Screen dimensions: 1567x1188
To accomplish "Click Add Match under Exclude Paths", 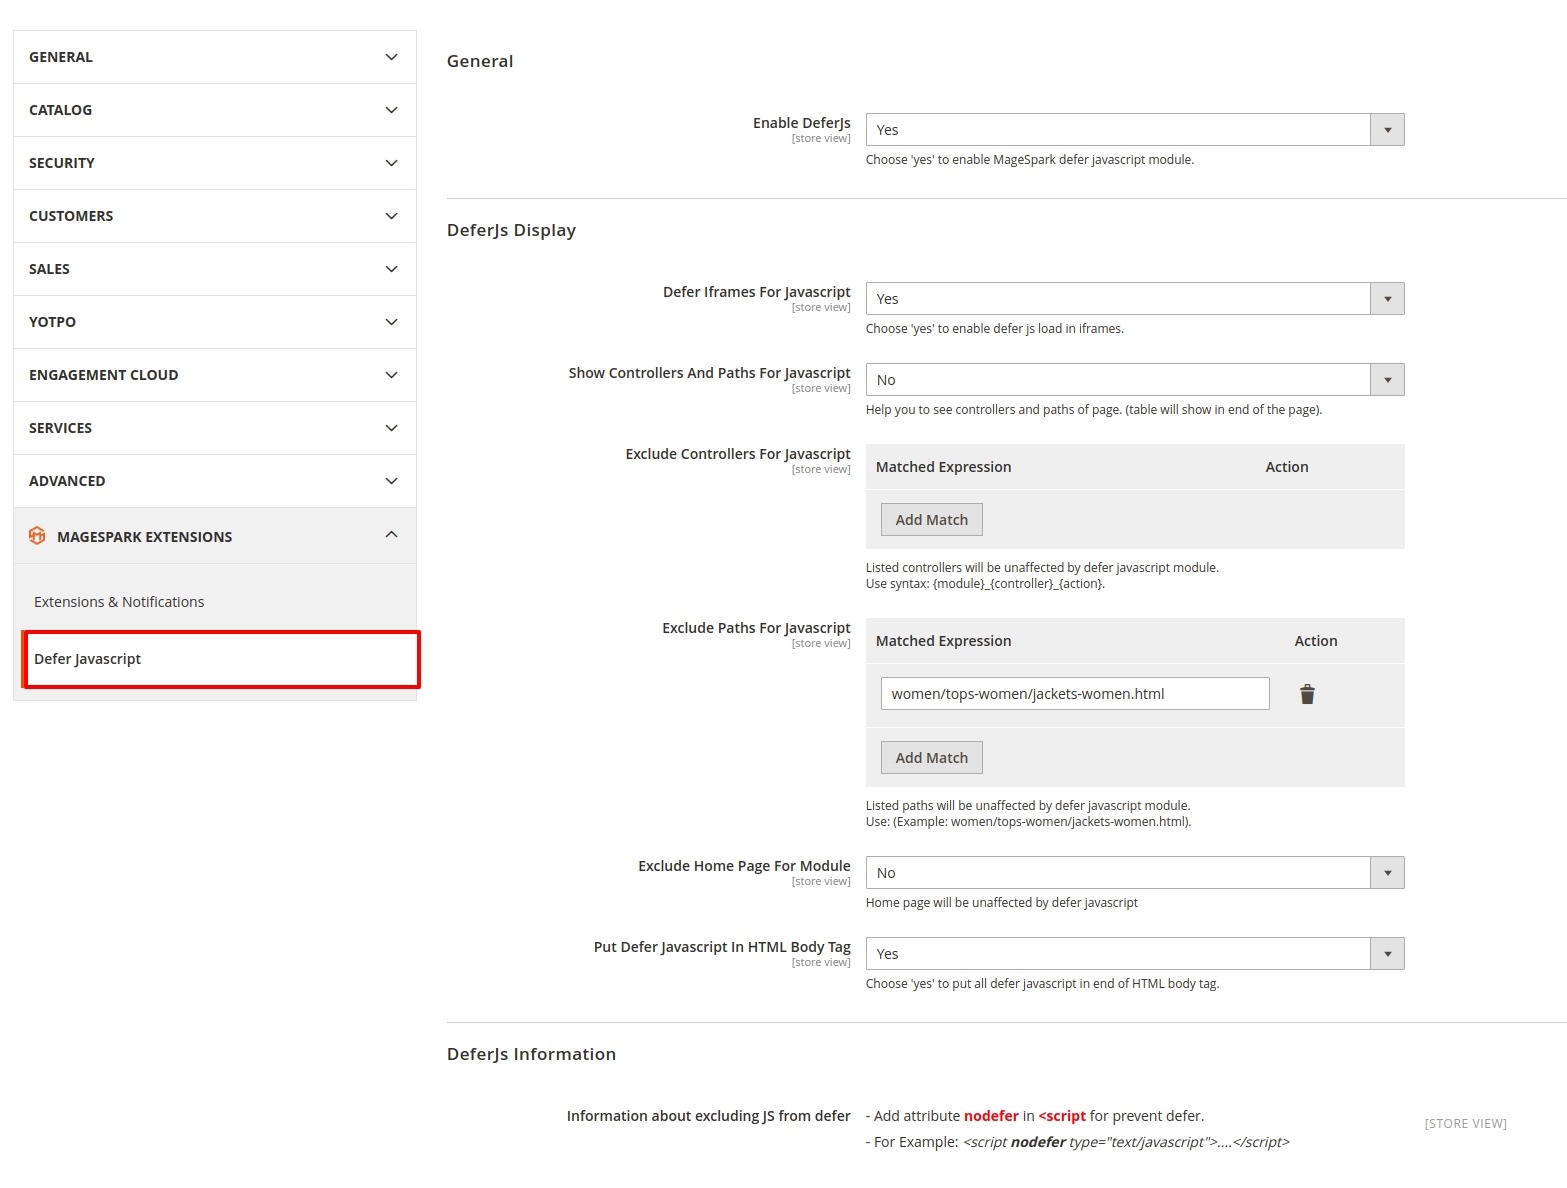I will coord(931,758).
